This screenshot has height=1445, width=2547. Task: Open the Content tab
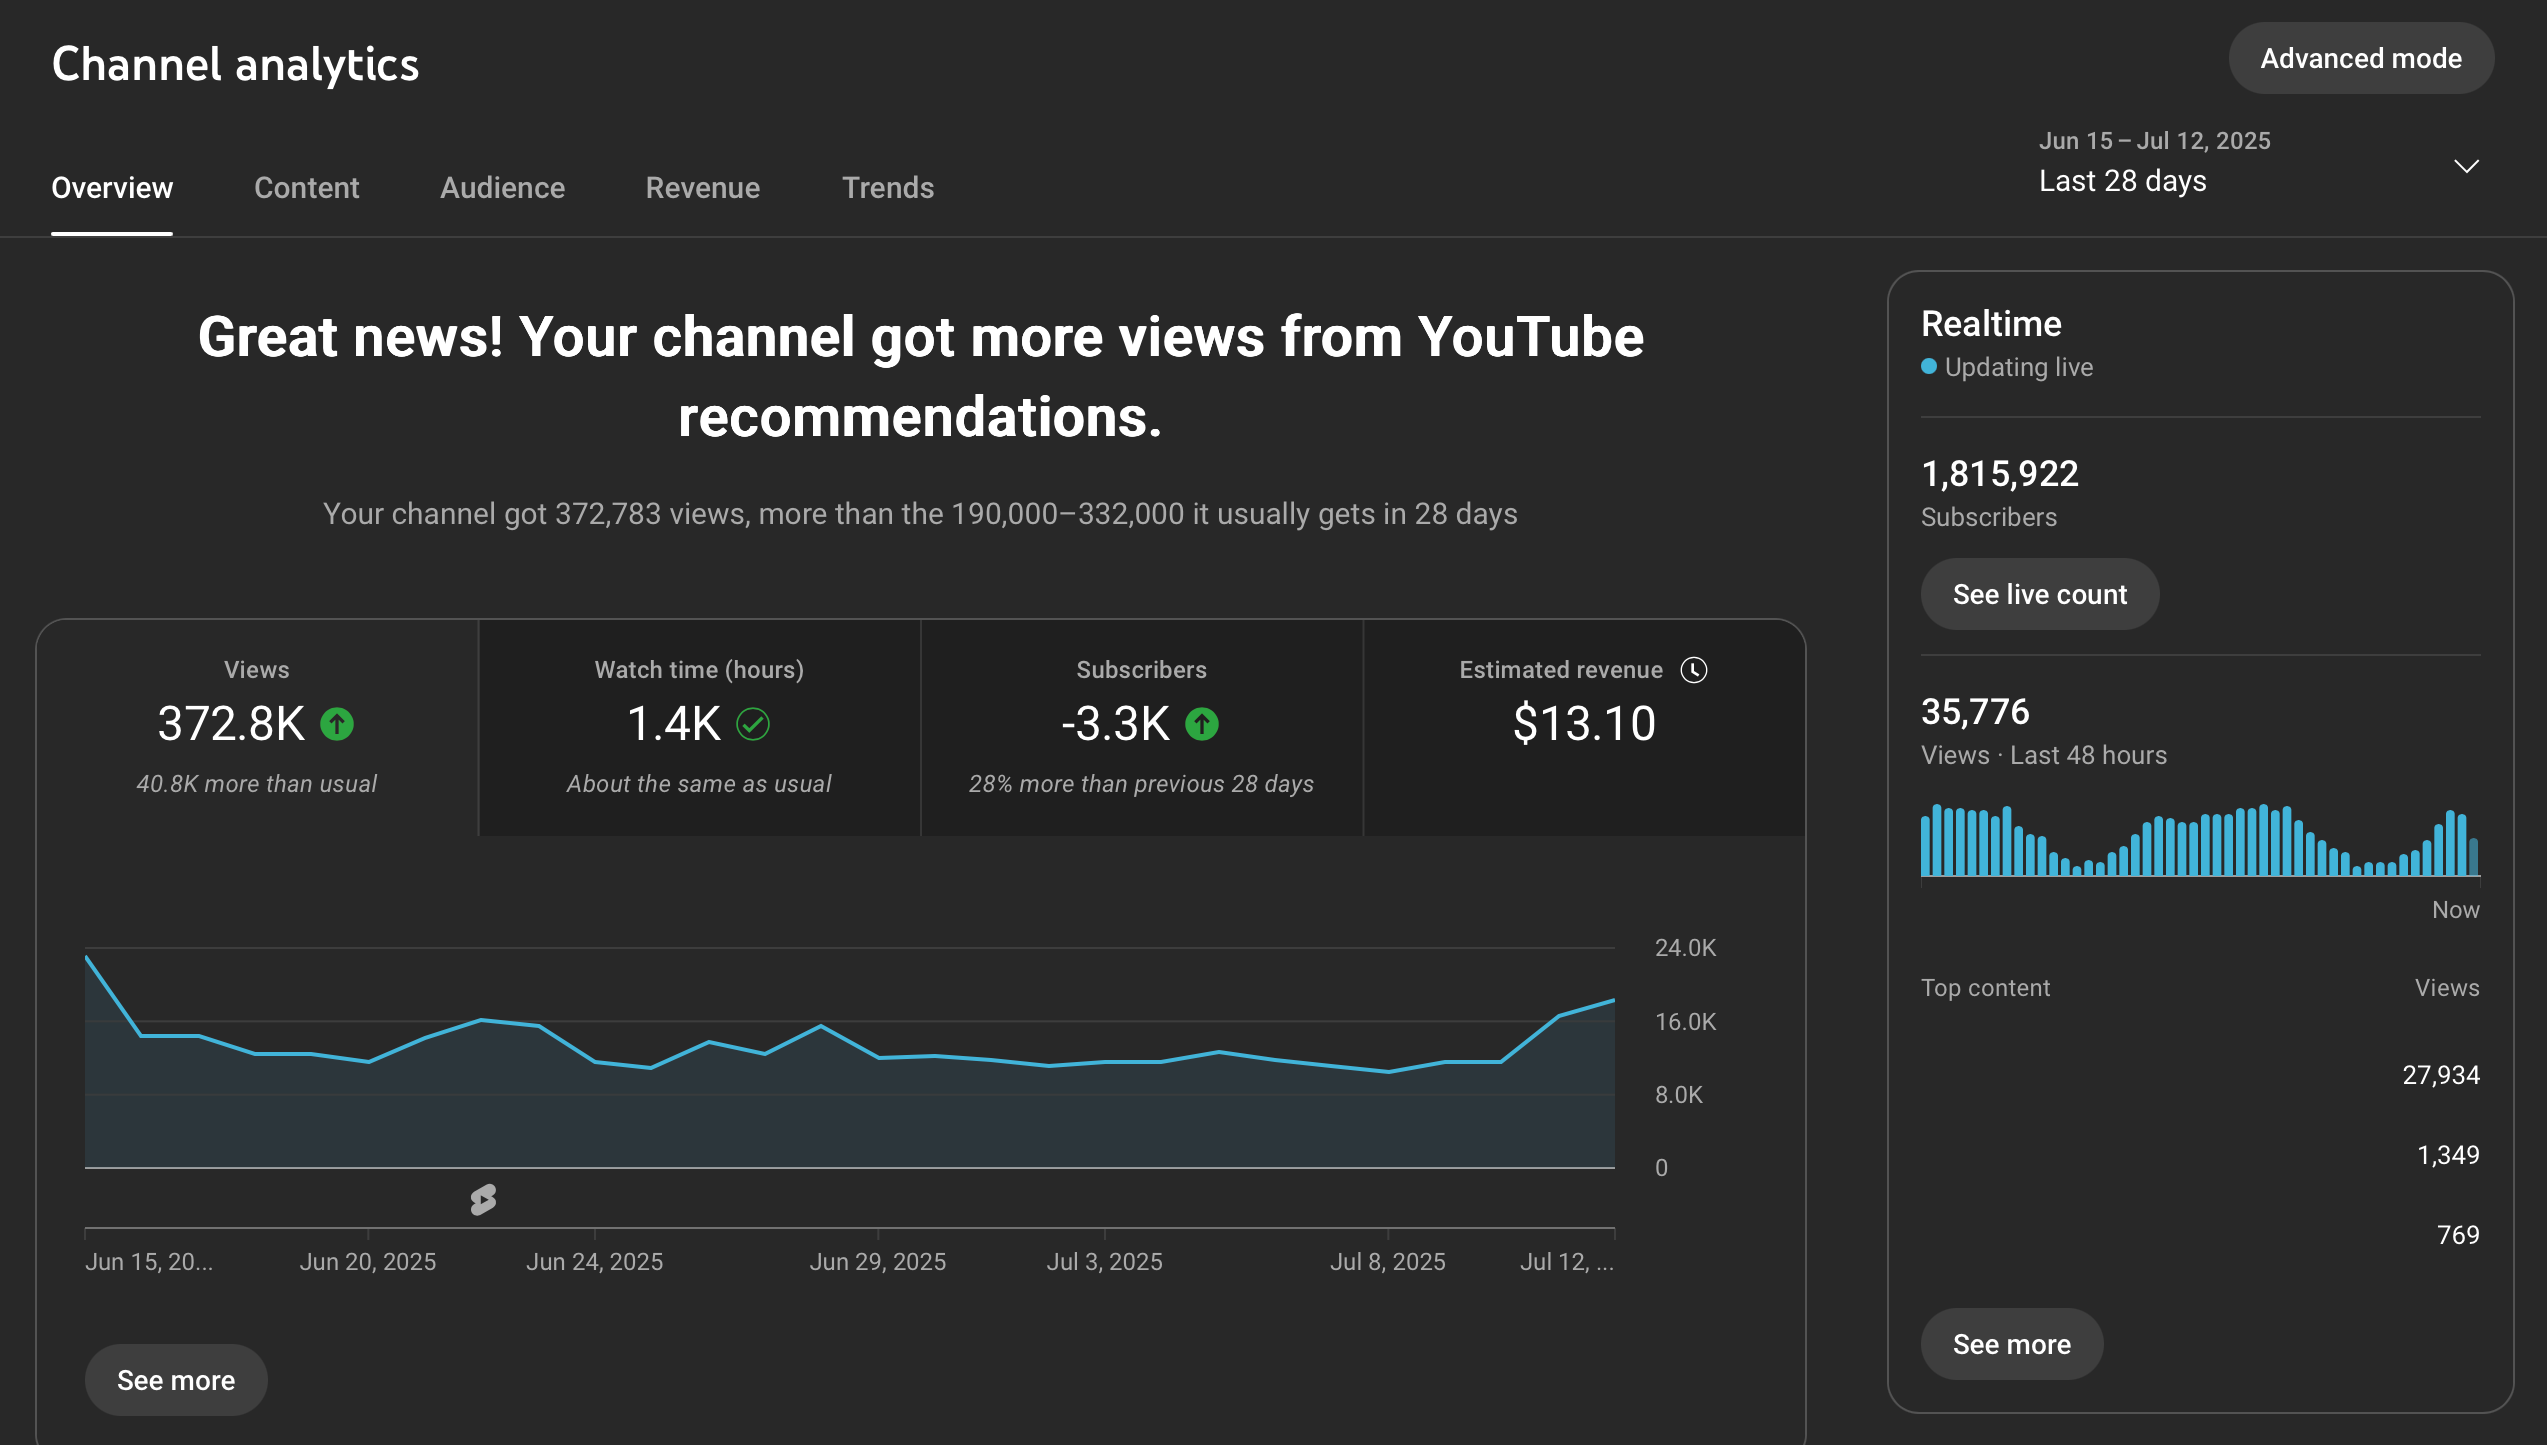click(307, 188)
